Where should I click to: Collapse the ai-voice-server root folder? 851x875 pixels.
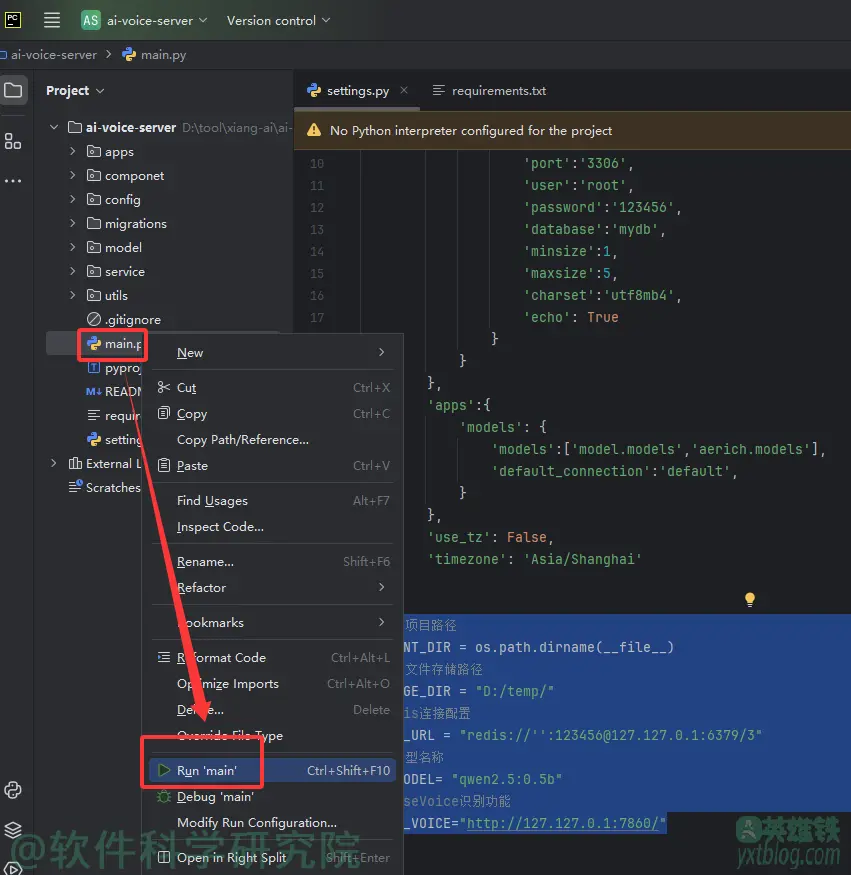pyautogui.click(x=54, y=127)
